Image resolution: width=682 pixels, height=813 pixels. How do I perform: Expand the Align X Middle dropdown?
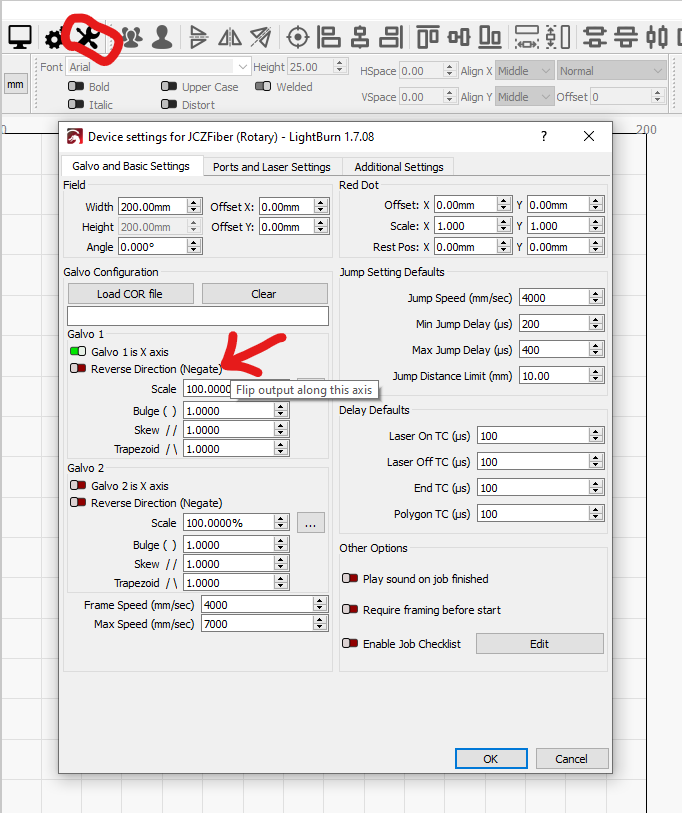(x=525, y=71)
